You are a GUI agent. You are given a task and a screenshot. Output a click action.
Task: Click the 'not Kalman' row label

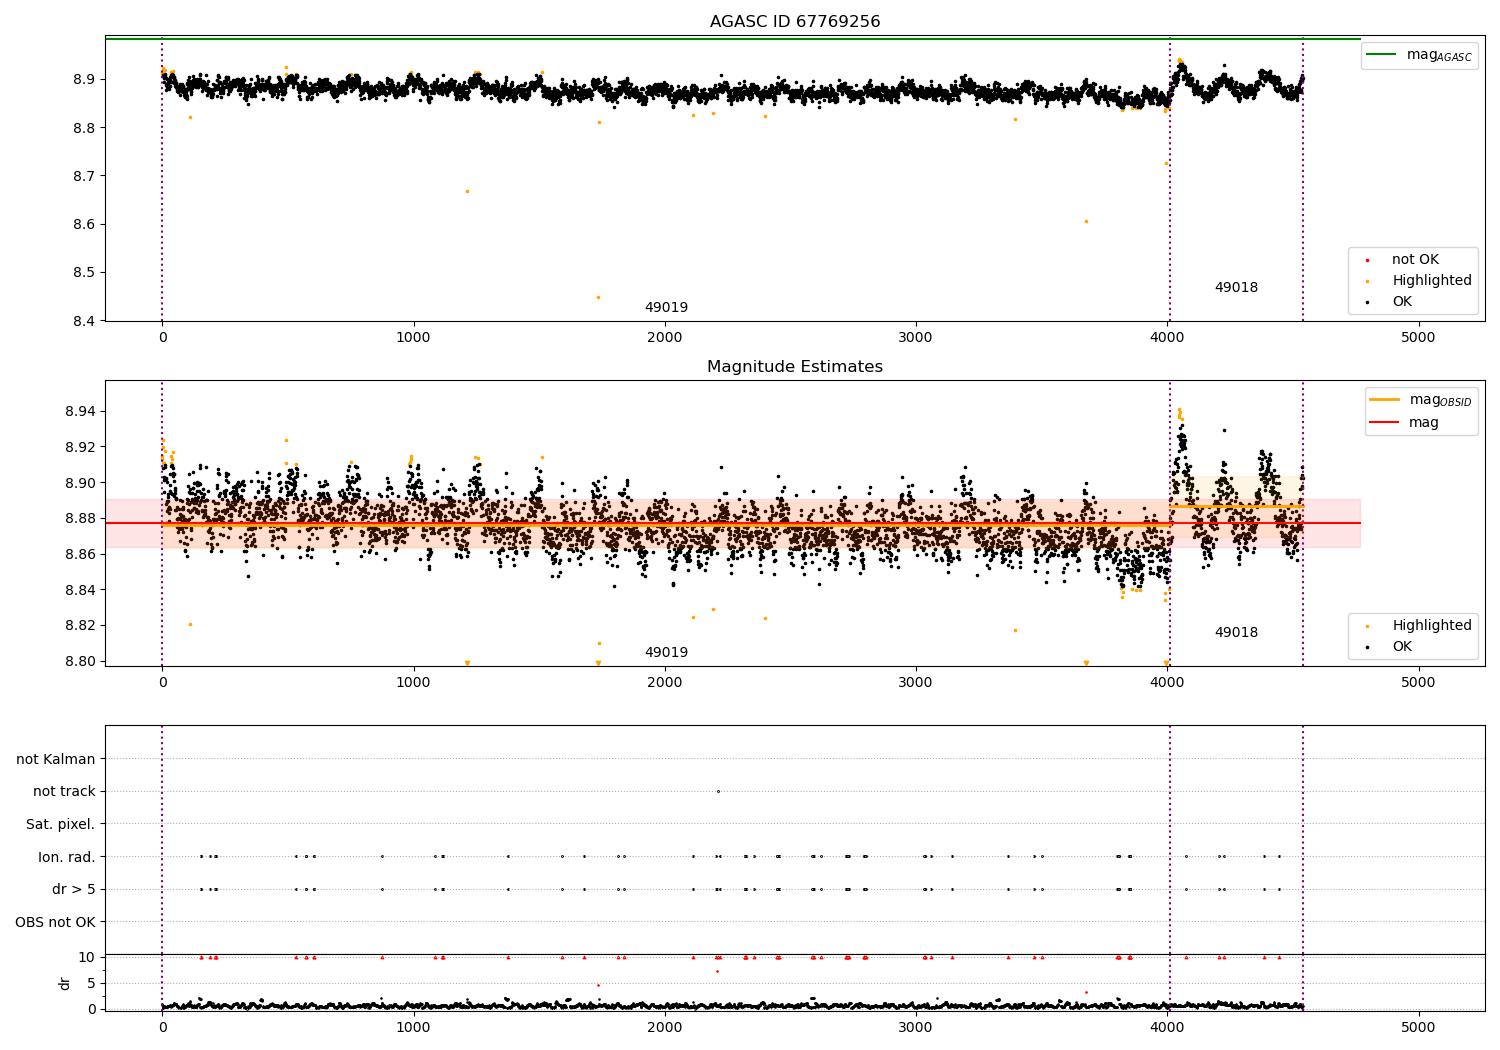click(56, 760)
